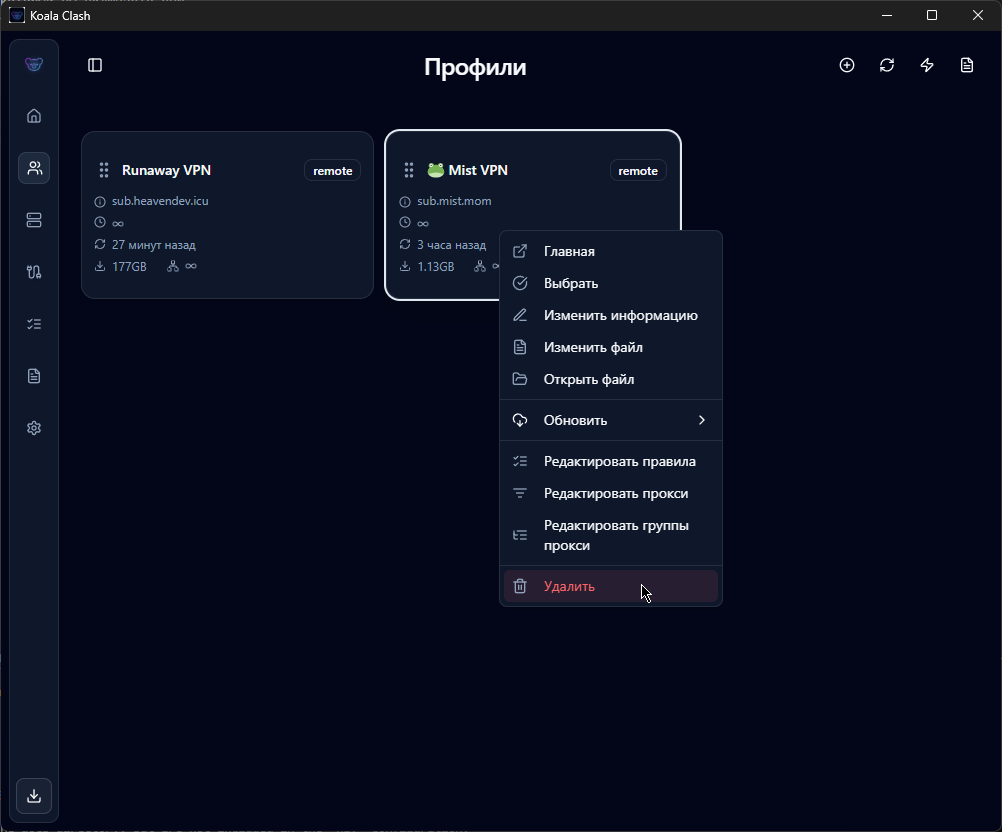Click the lightning bolt icon in header
The image size is (1002, 832).
point(927,65)
